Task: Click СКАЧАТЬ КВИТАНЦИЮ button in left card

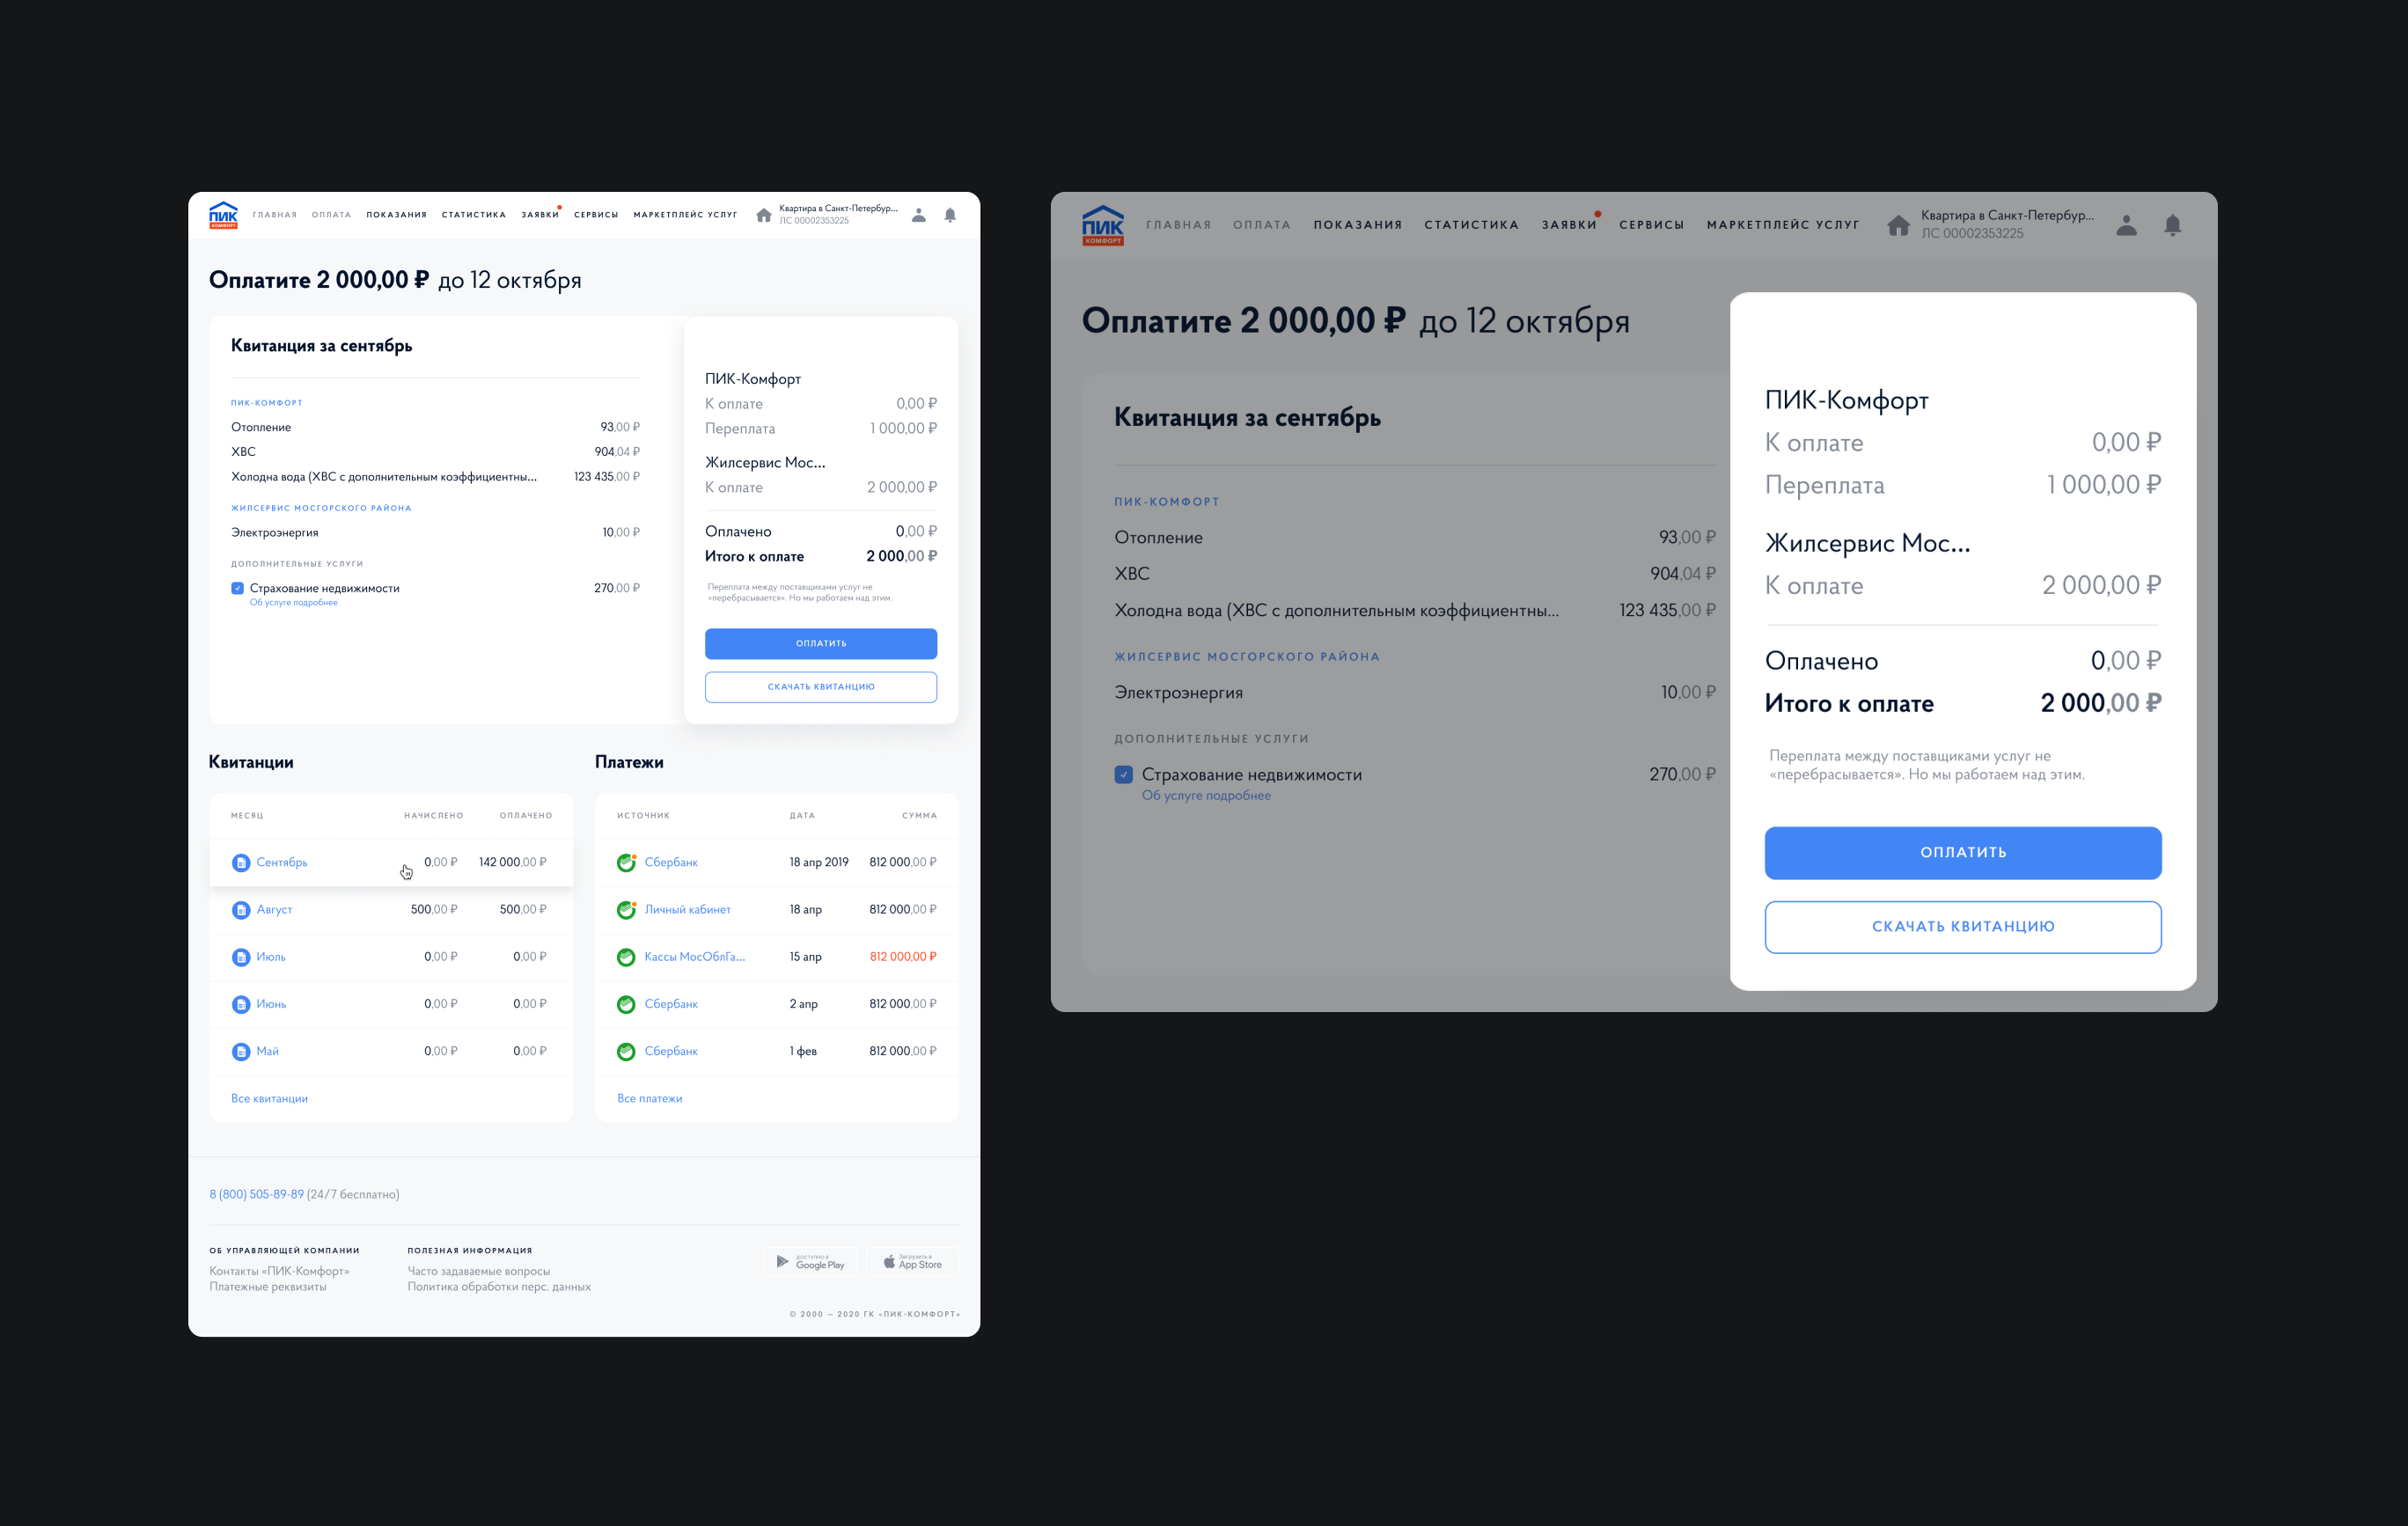Action: (820, 687)
